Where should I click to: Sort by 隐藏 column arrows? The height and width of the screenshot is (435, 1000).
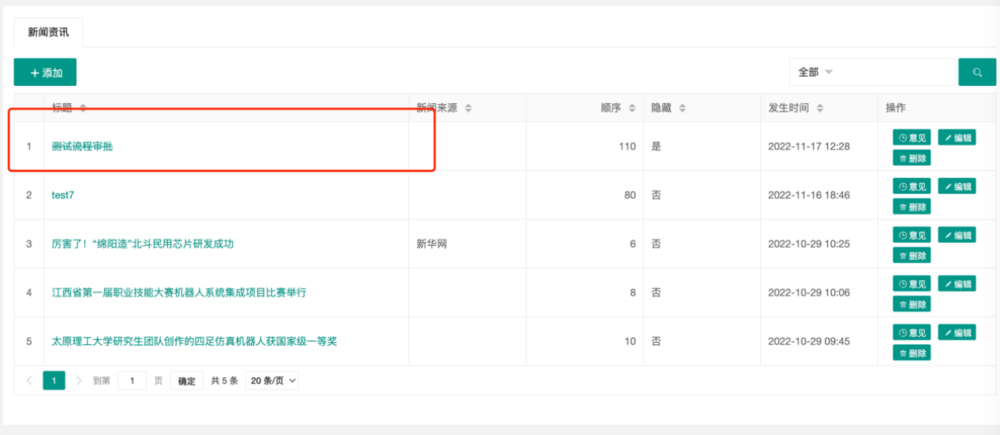pyautogui.click(x=681, y=108)
